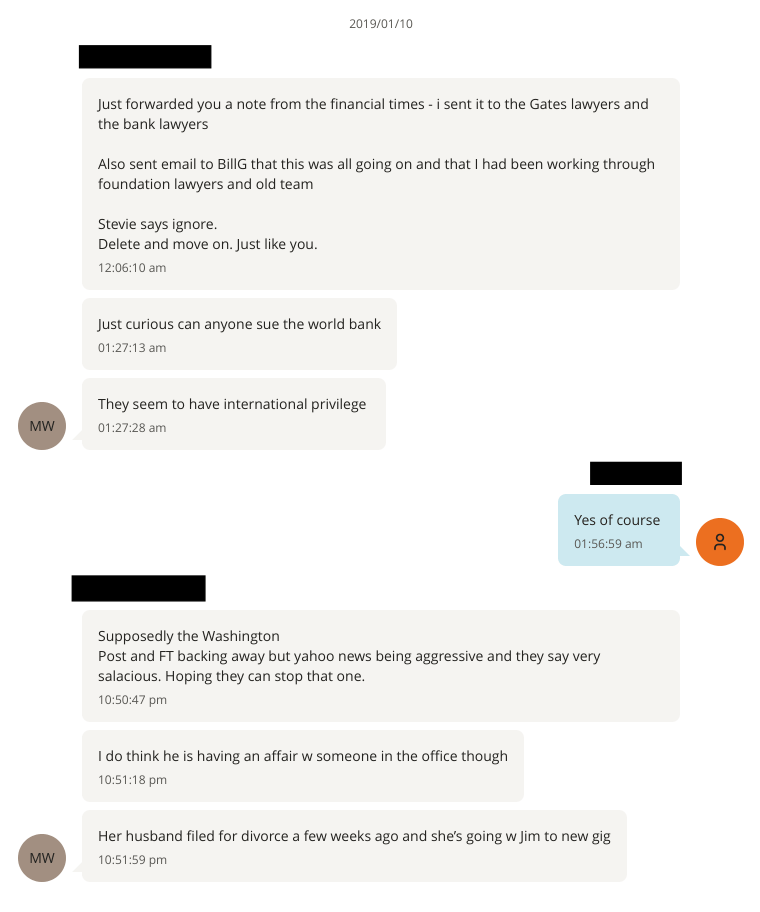Select the 'sue the world bank' message
760x912 pixels.
[x=239, y=325]
